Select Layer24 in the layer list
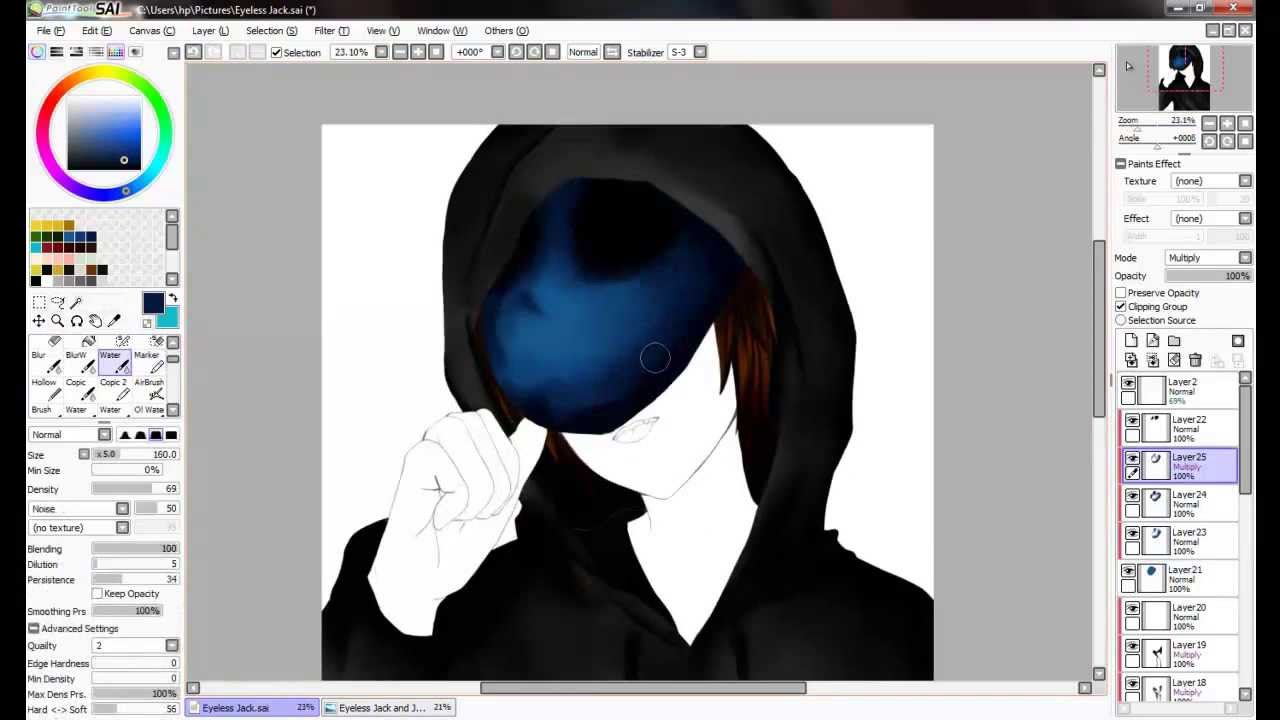This screenshot has width=1280, height=720. 1180,504
